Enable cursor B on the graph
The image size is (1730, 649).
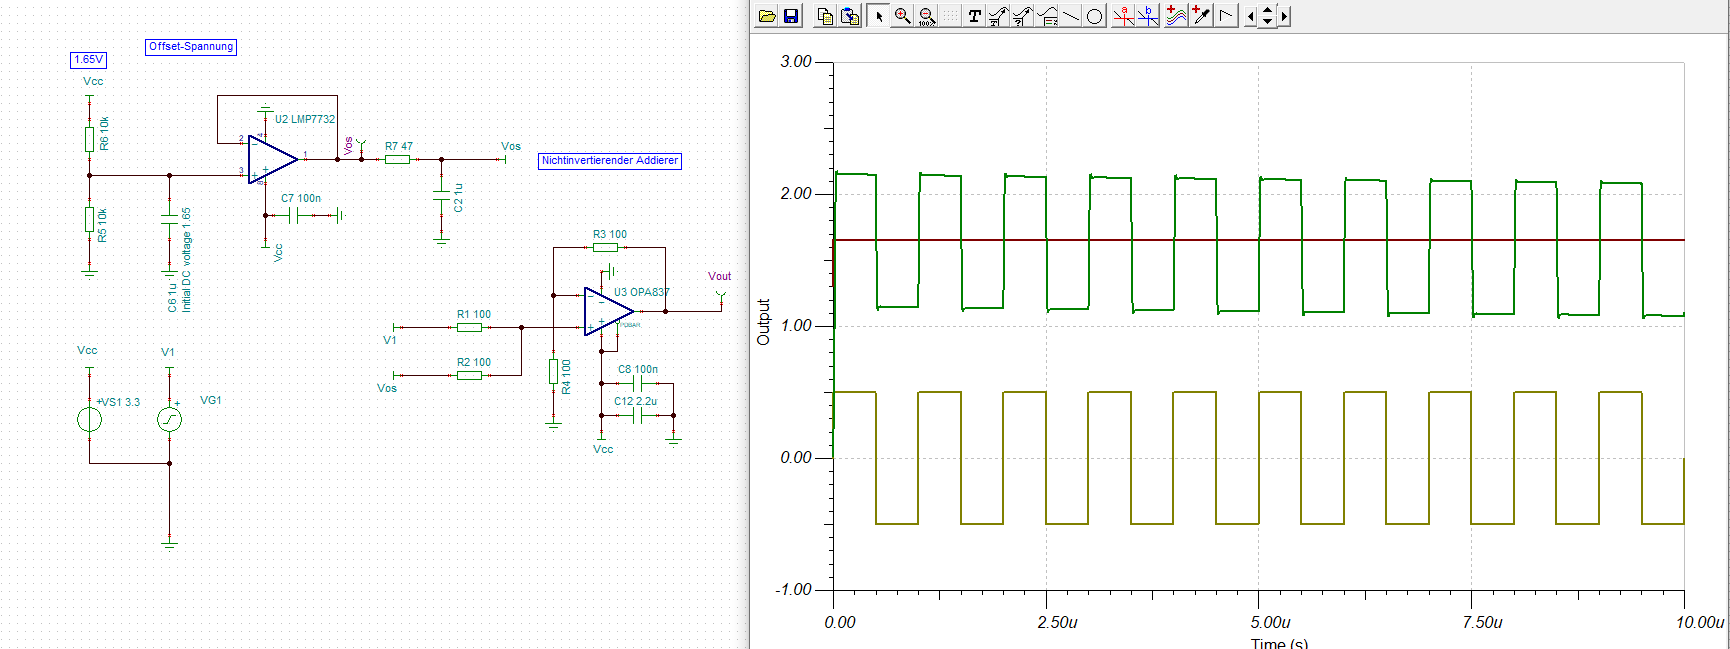(1148, 16)
